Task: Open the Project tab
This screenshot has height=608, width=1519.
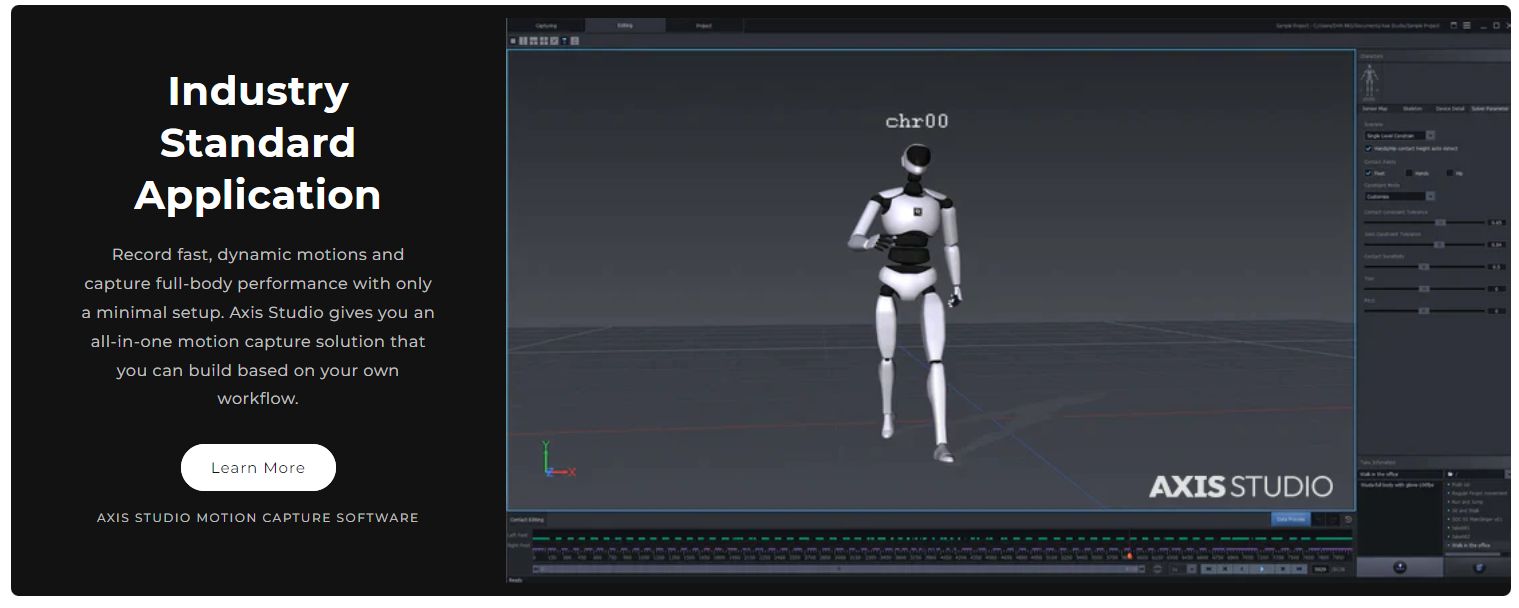Action: point(704,25)
